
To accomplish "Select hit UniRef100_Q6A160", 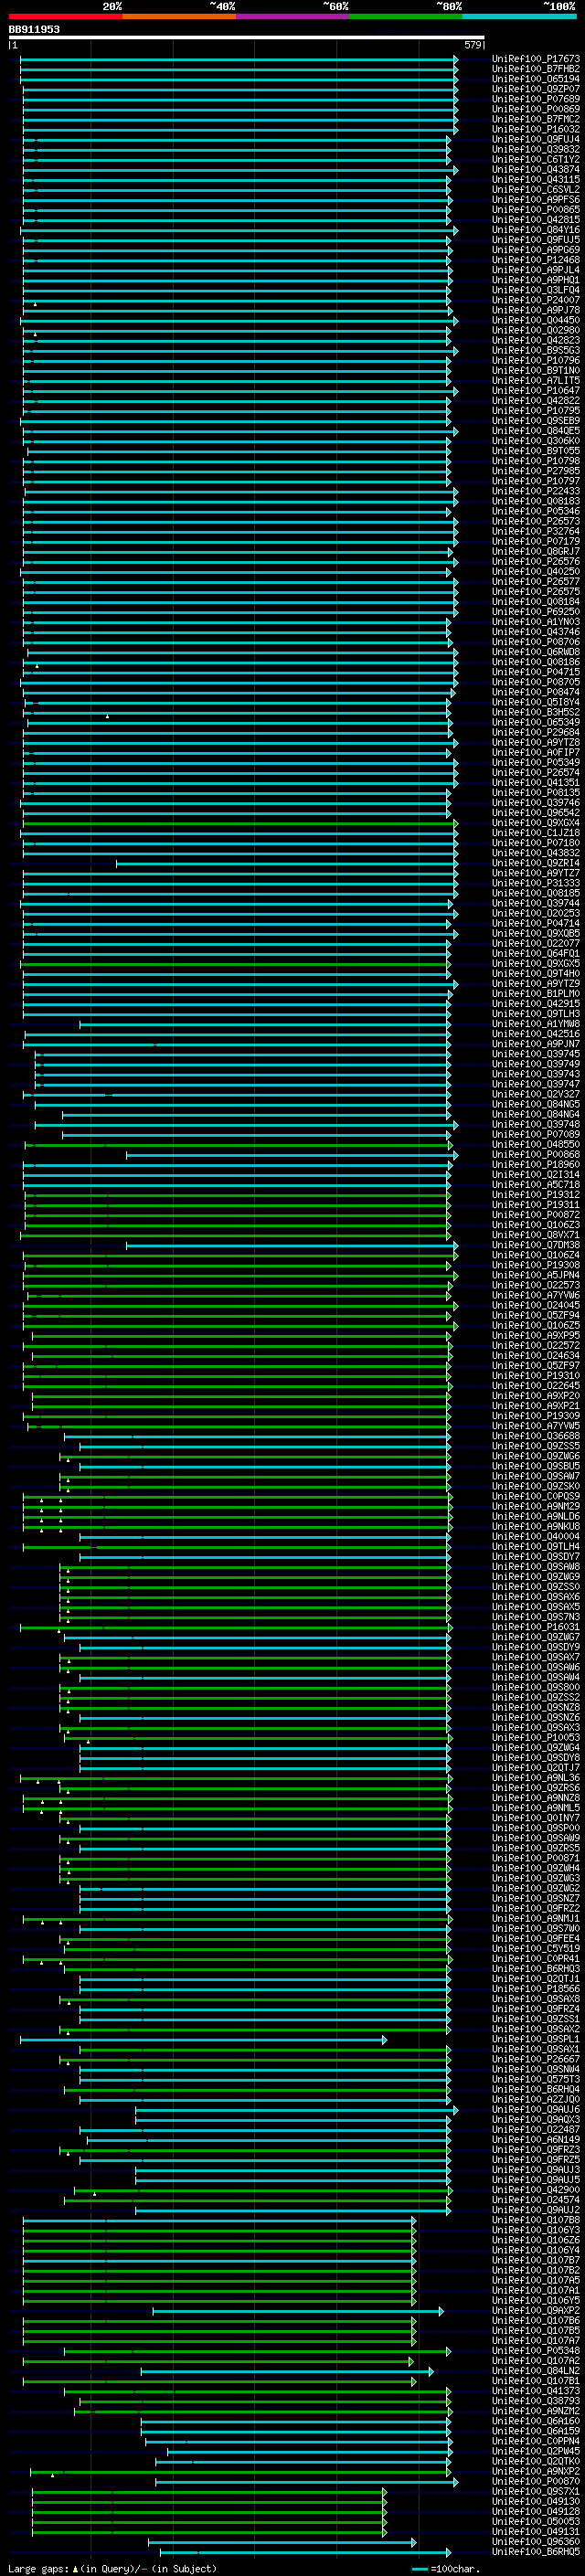I will pos(535,2421).
